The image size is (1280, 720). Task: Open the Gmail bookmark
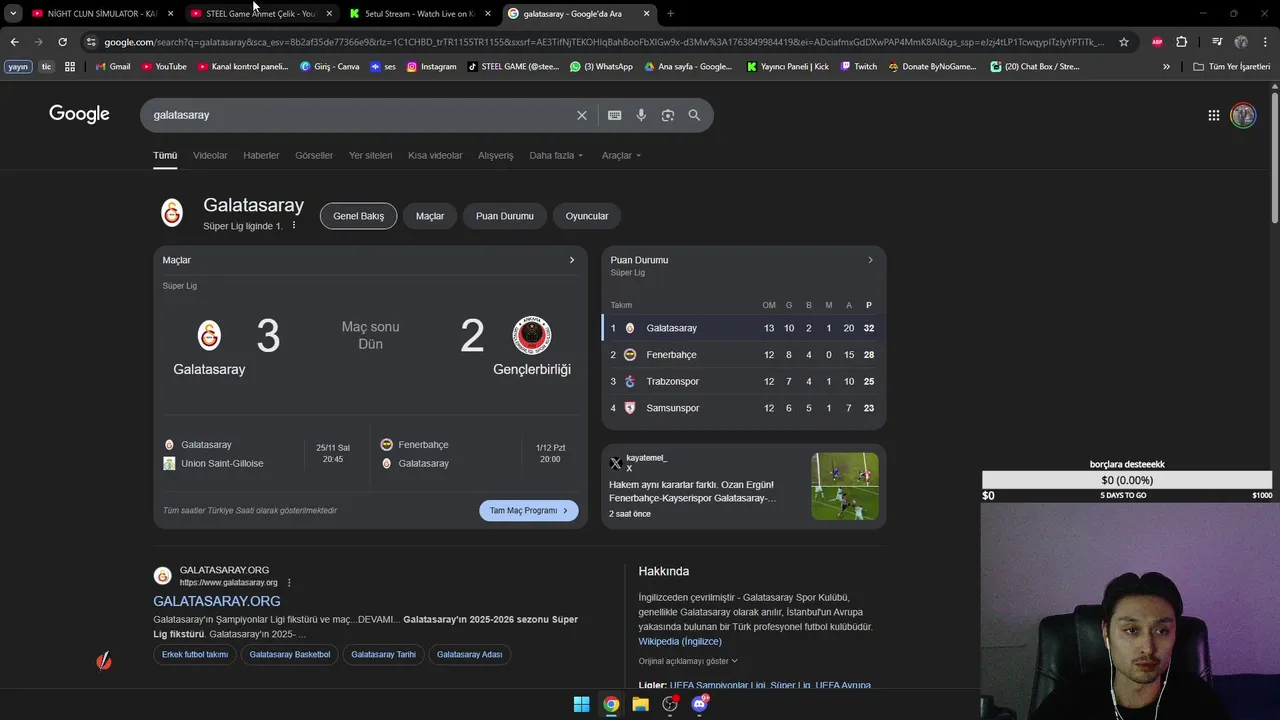point(113,67)
